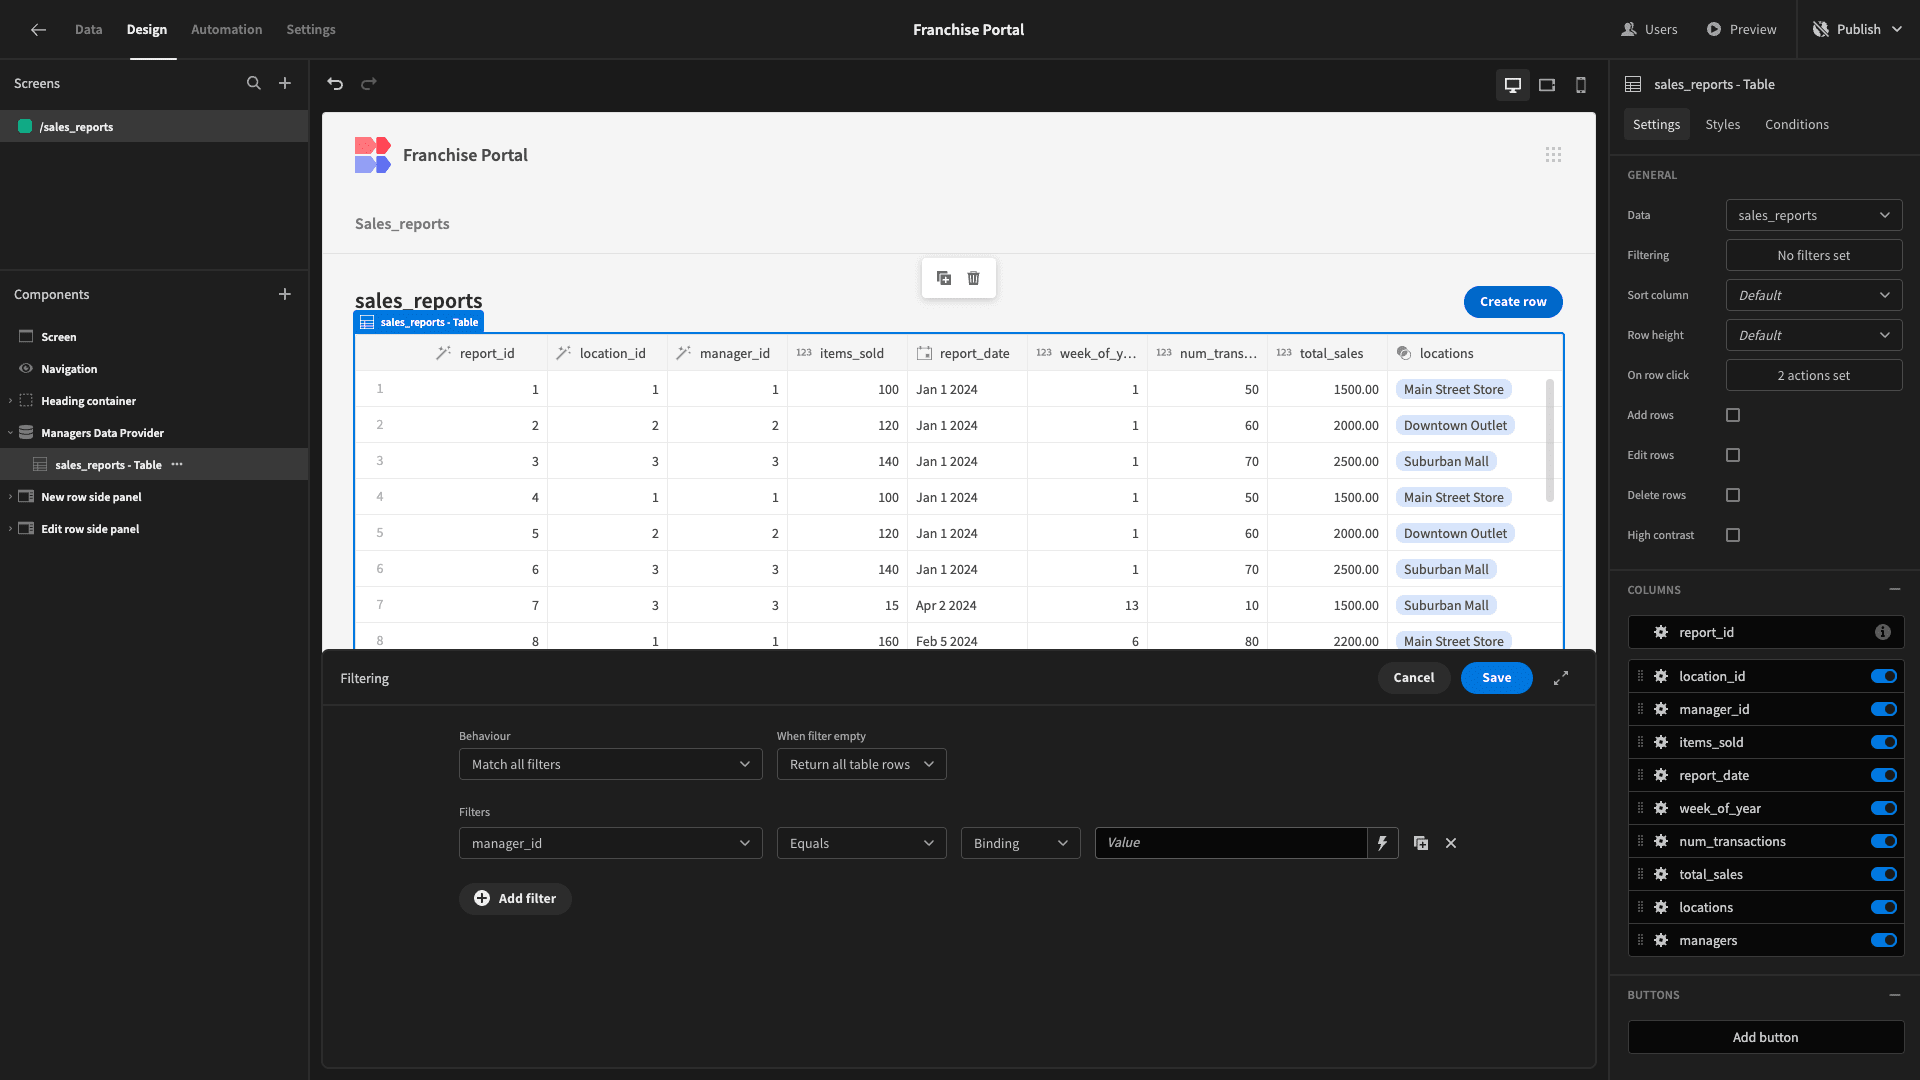Delete the selected component using trash icon

(x=973, y=278)
